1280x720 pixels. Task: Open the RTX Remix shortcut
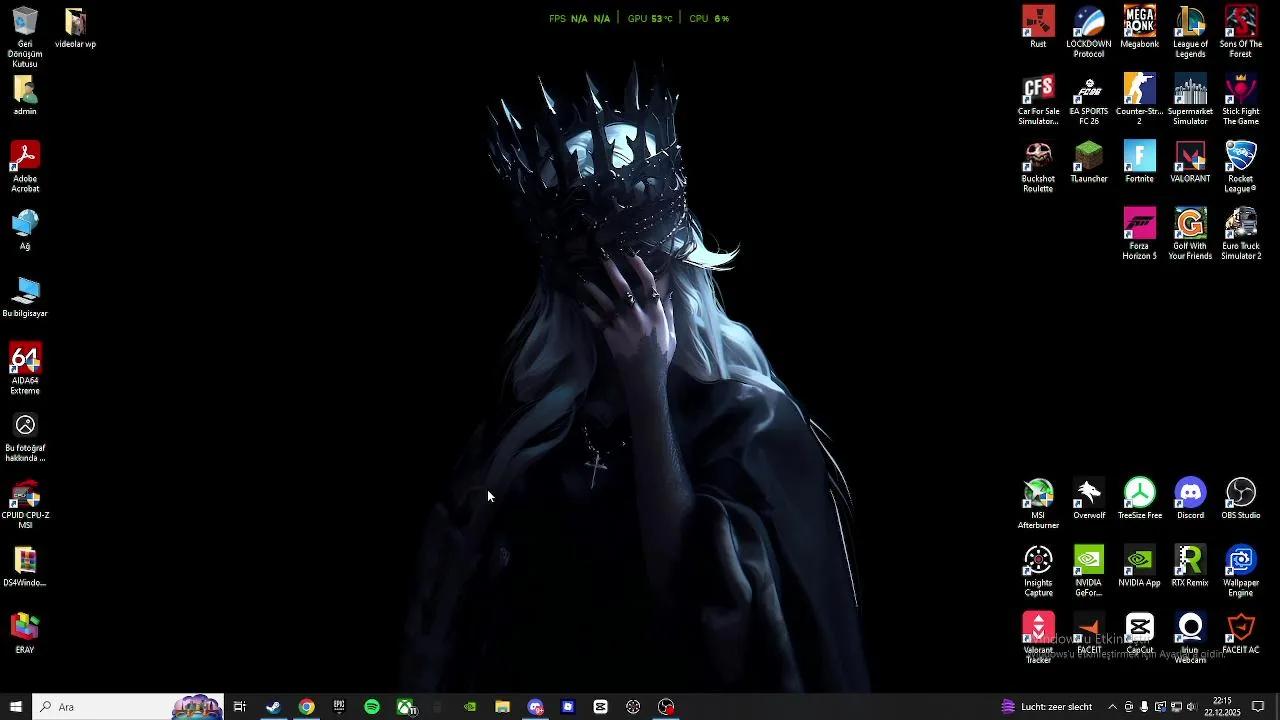[x=1190, y=566]
